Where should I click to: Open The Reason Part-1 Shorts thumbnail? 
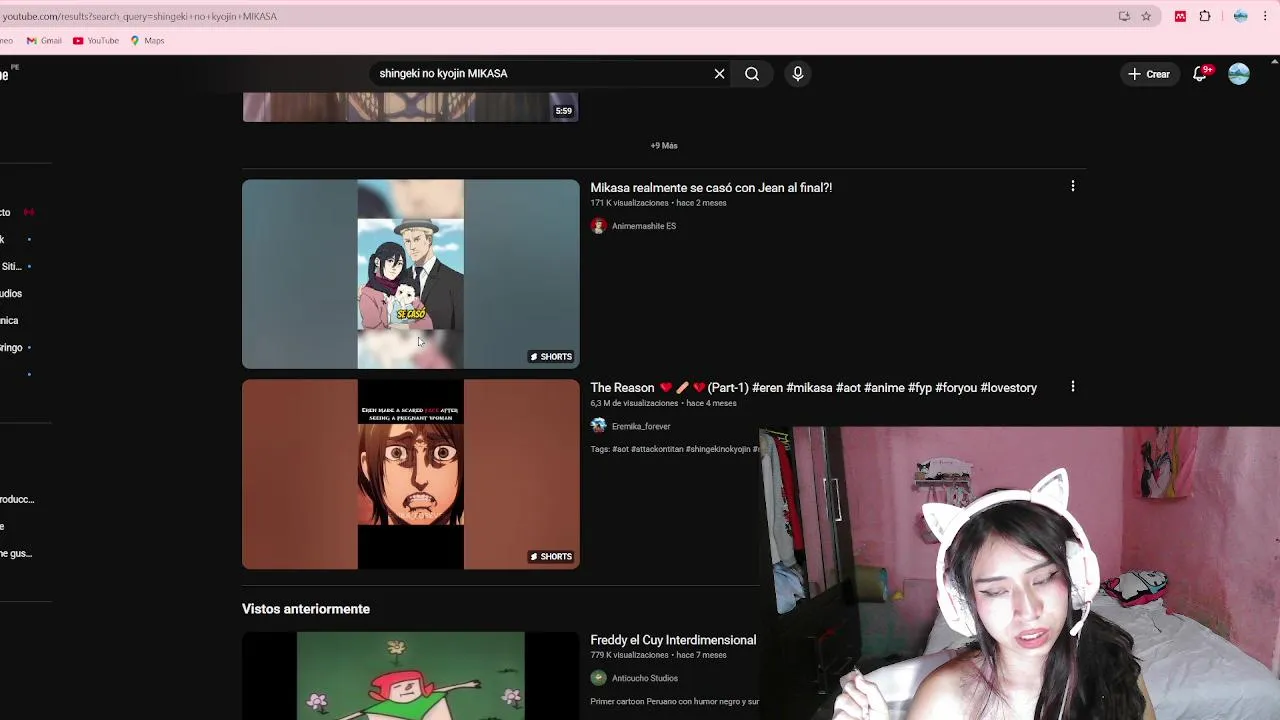click(410, 474)
